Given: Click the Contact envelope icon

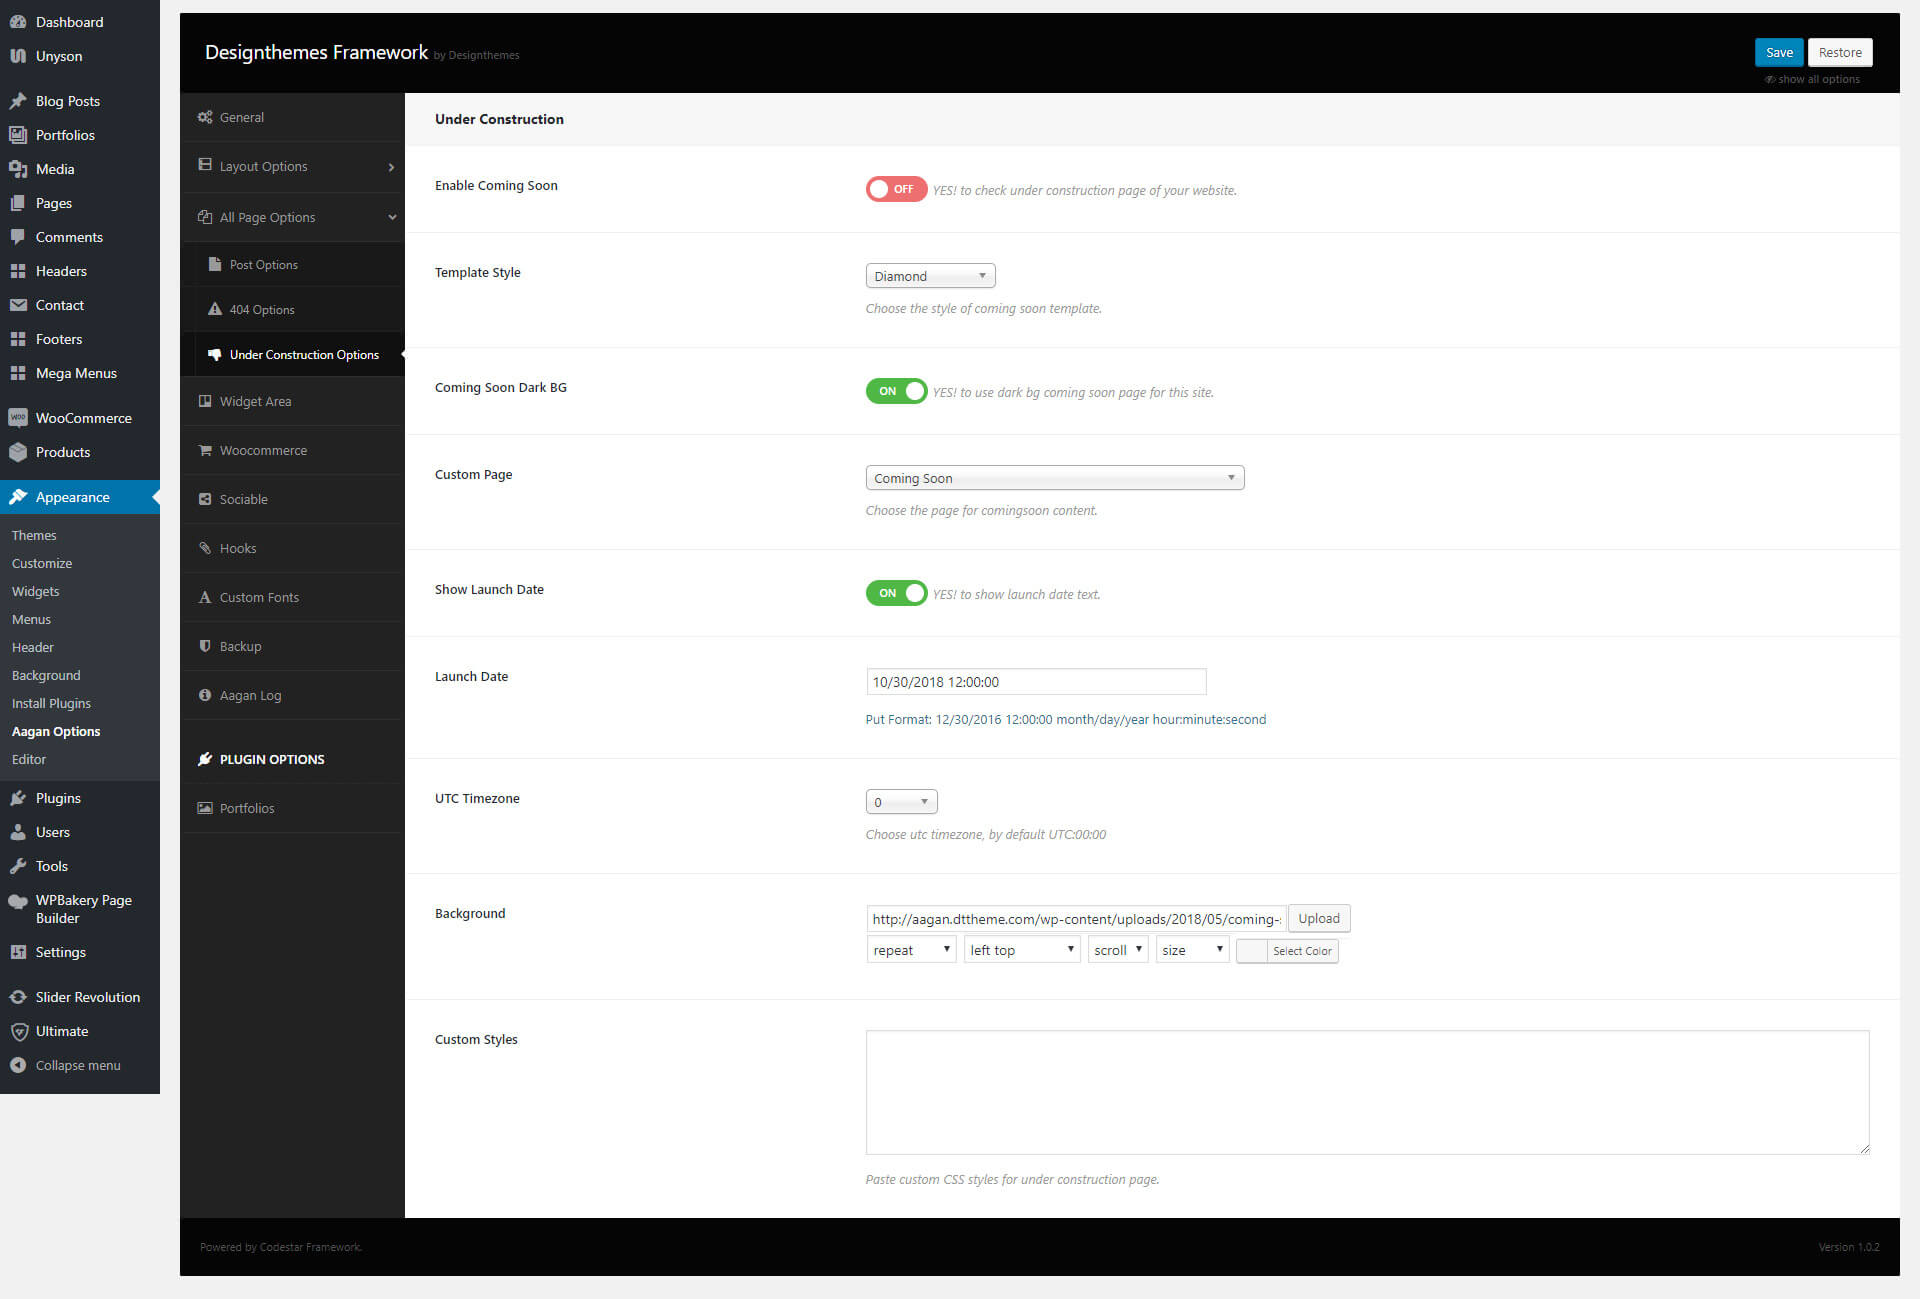Looking at the screenshot, I should 18,305.
